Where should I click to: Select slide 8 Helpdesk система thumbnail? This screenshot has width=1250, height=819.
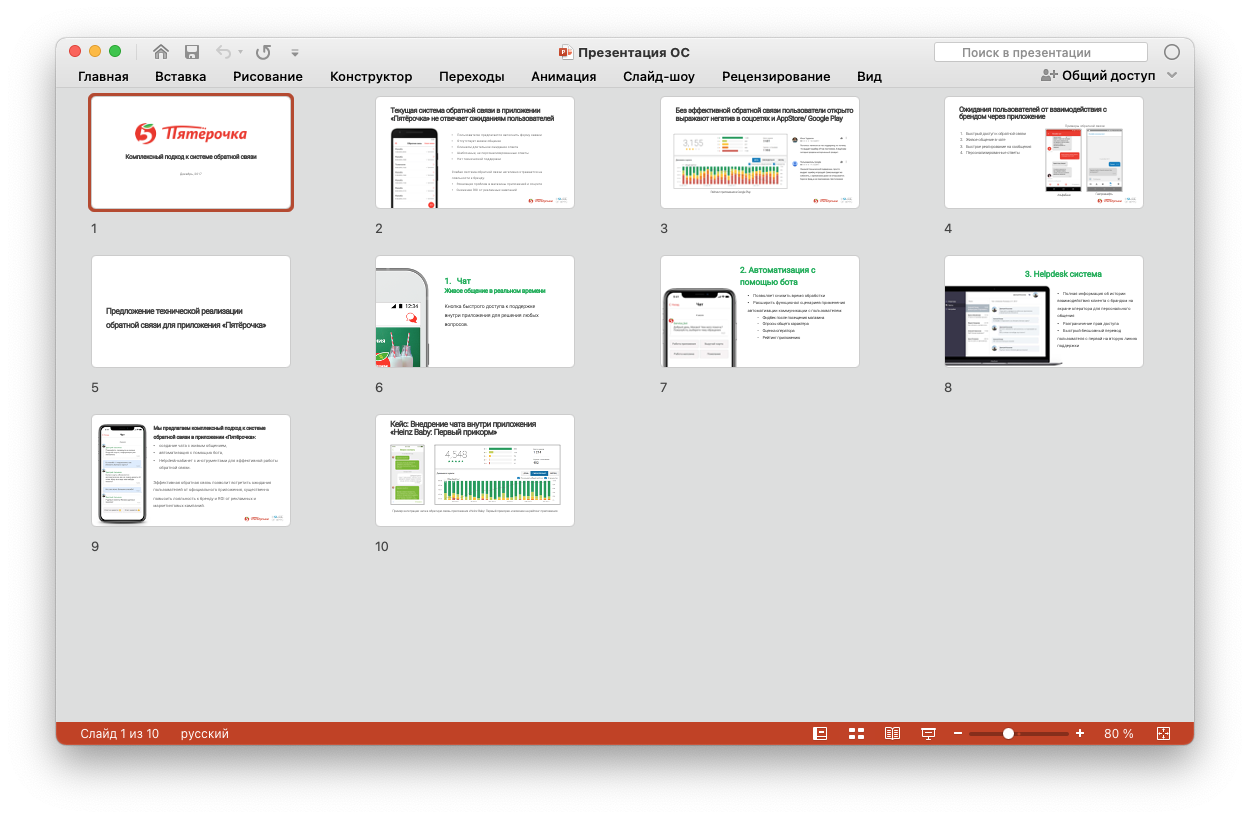point(1044,311)
